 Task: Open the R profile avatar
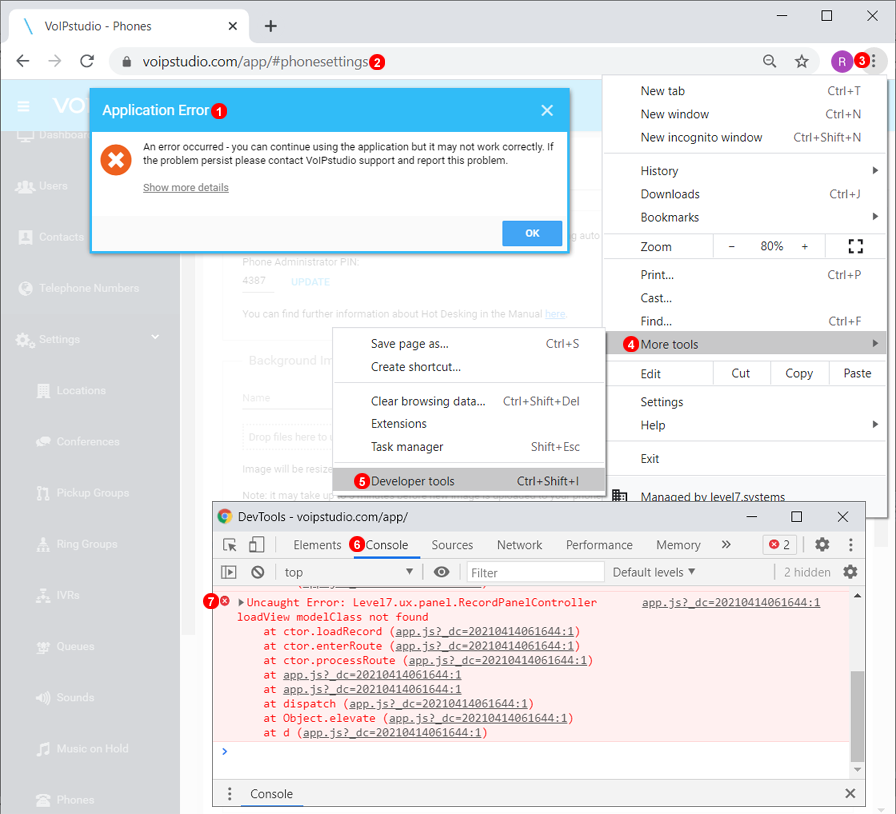click(x=842, y=61)
